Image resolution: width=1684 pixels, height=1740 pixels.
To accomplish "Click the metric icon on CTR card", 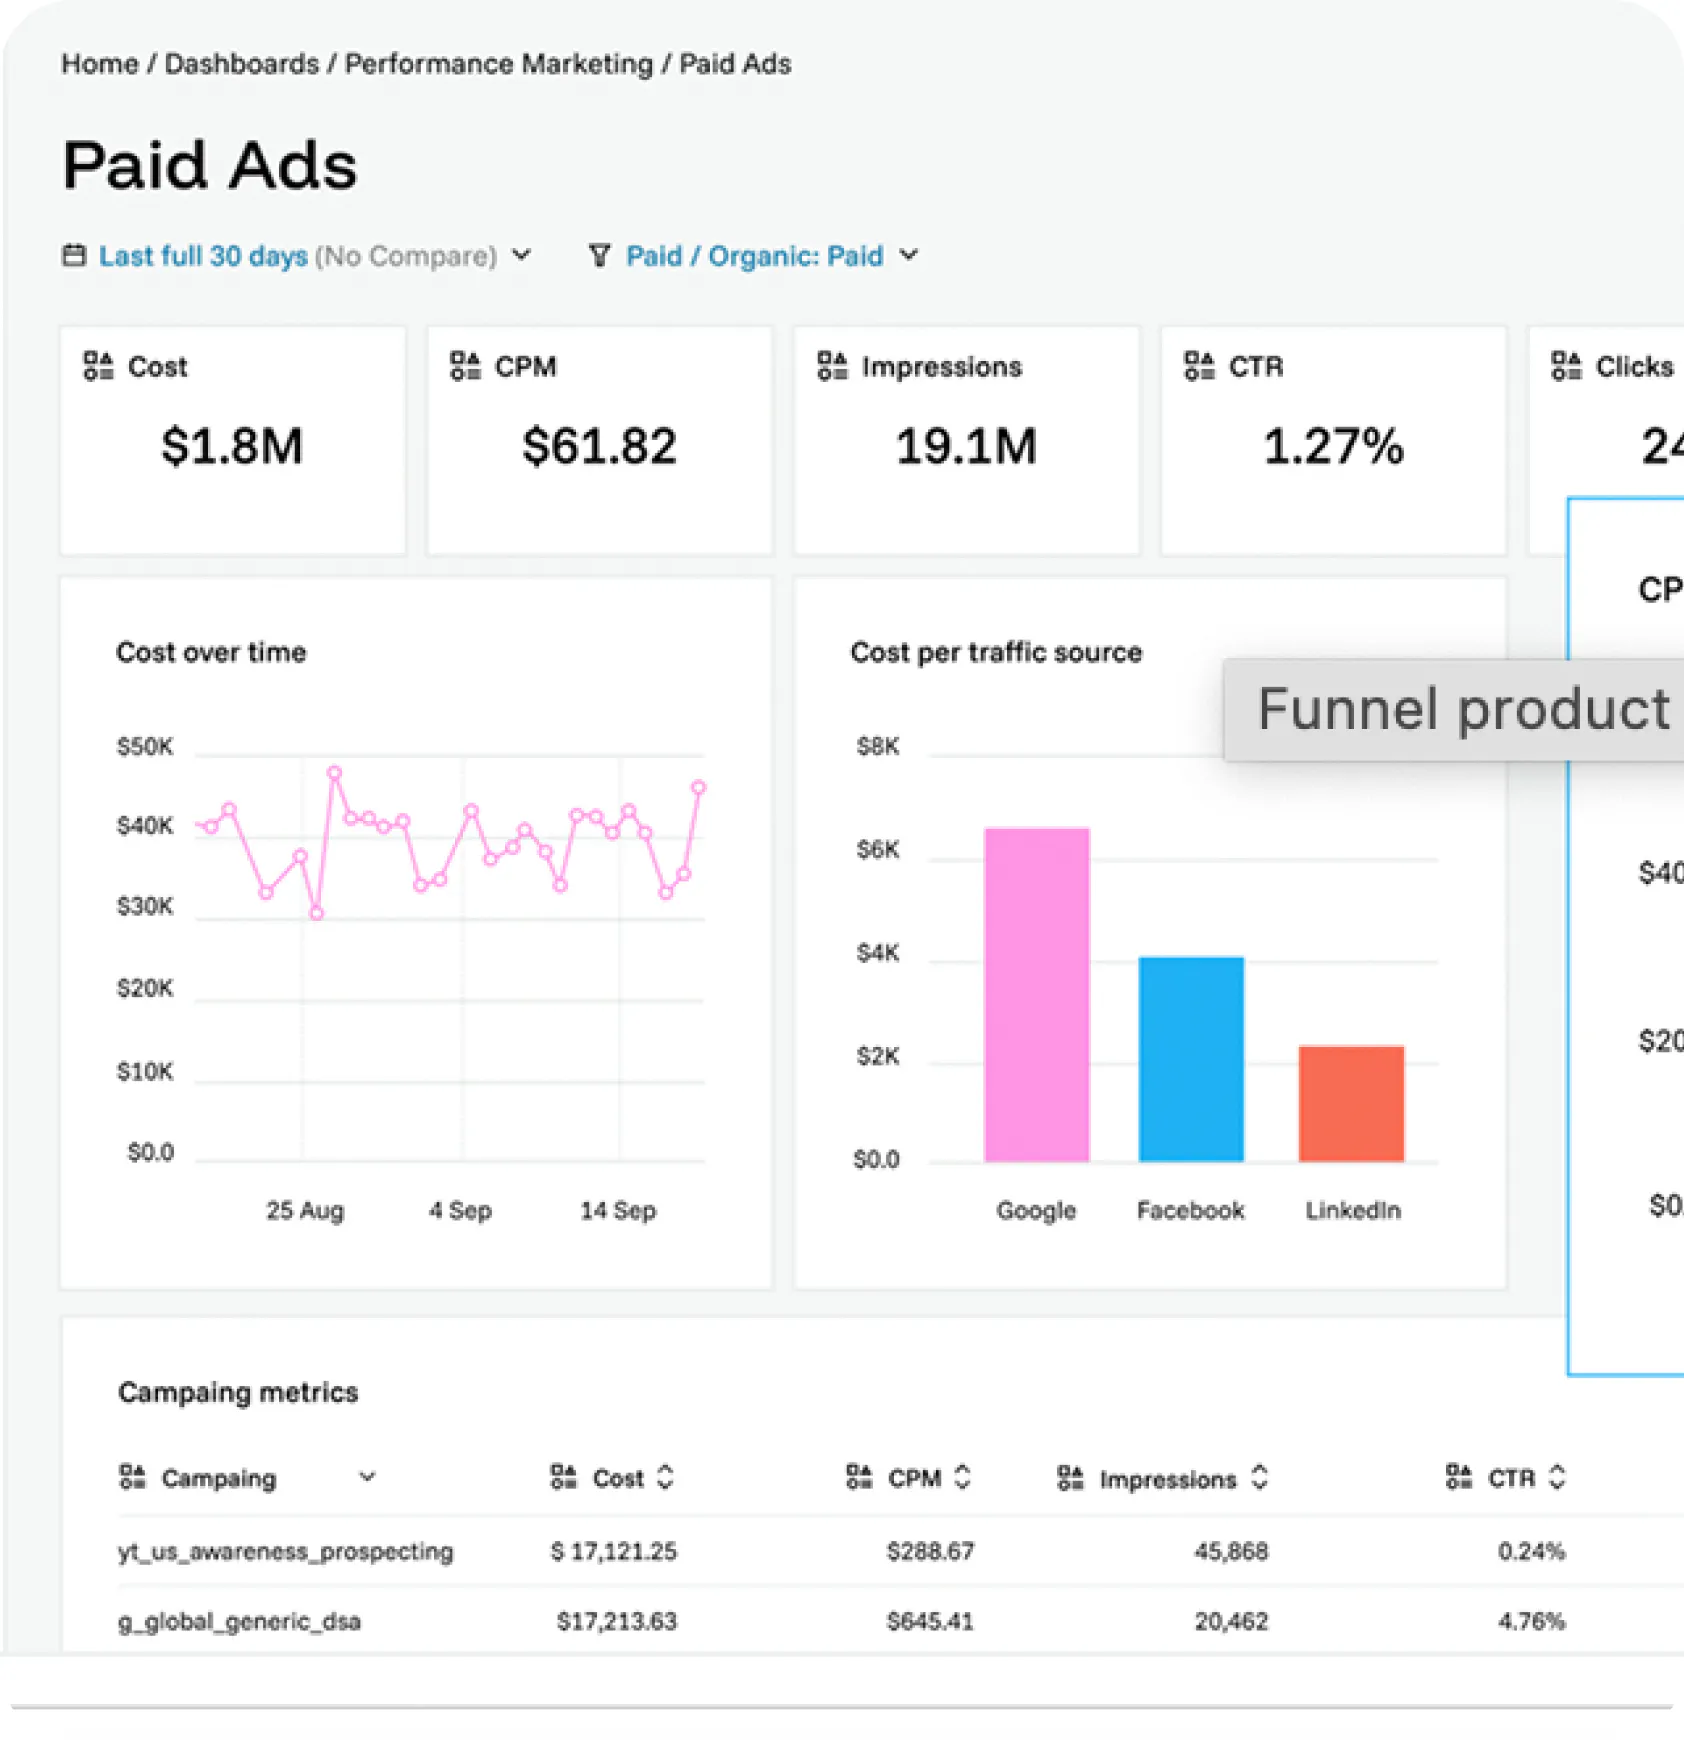I will pos(1199,366).
